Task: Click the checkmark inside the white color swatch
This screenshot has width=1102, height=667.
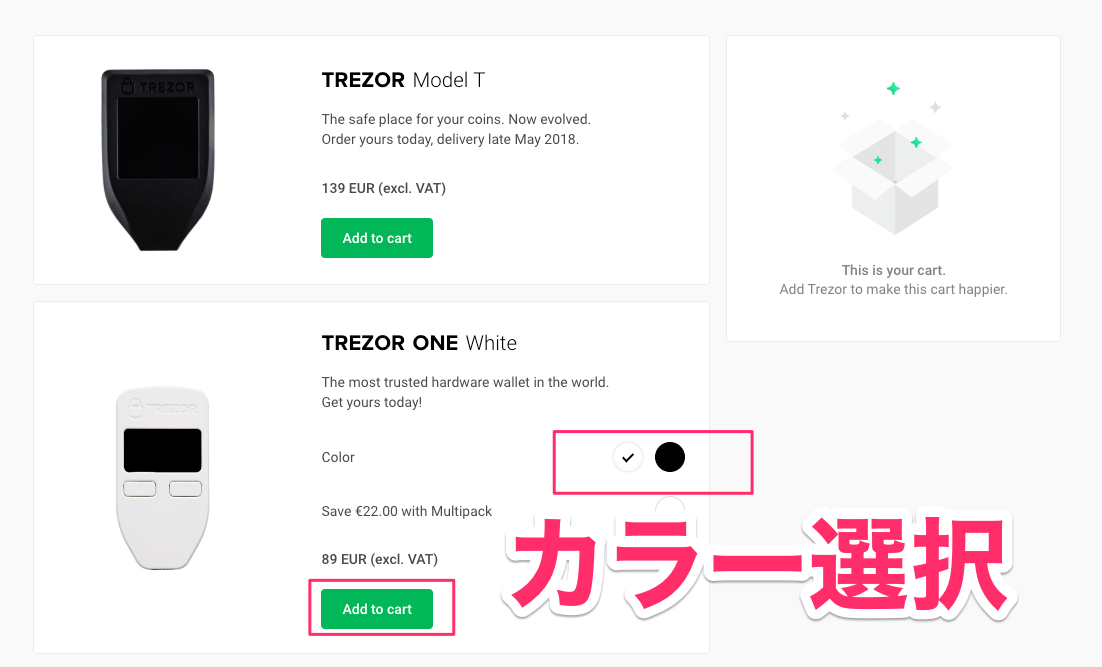Action: (628, 457)
